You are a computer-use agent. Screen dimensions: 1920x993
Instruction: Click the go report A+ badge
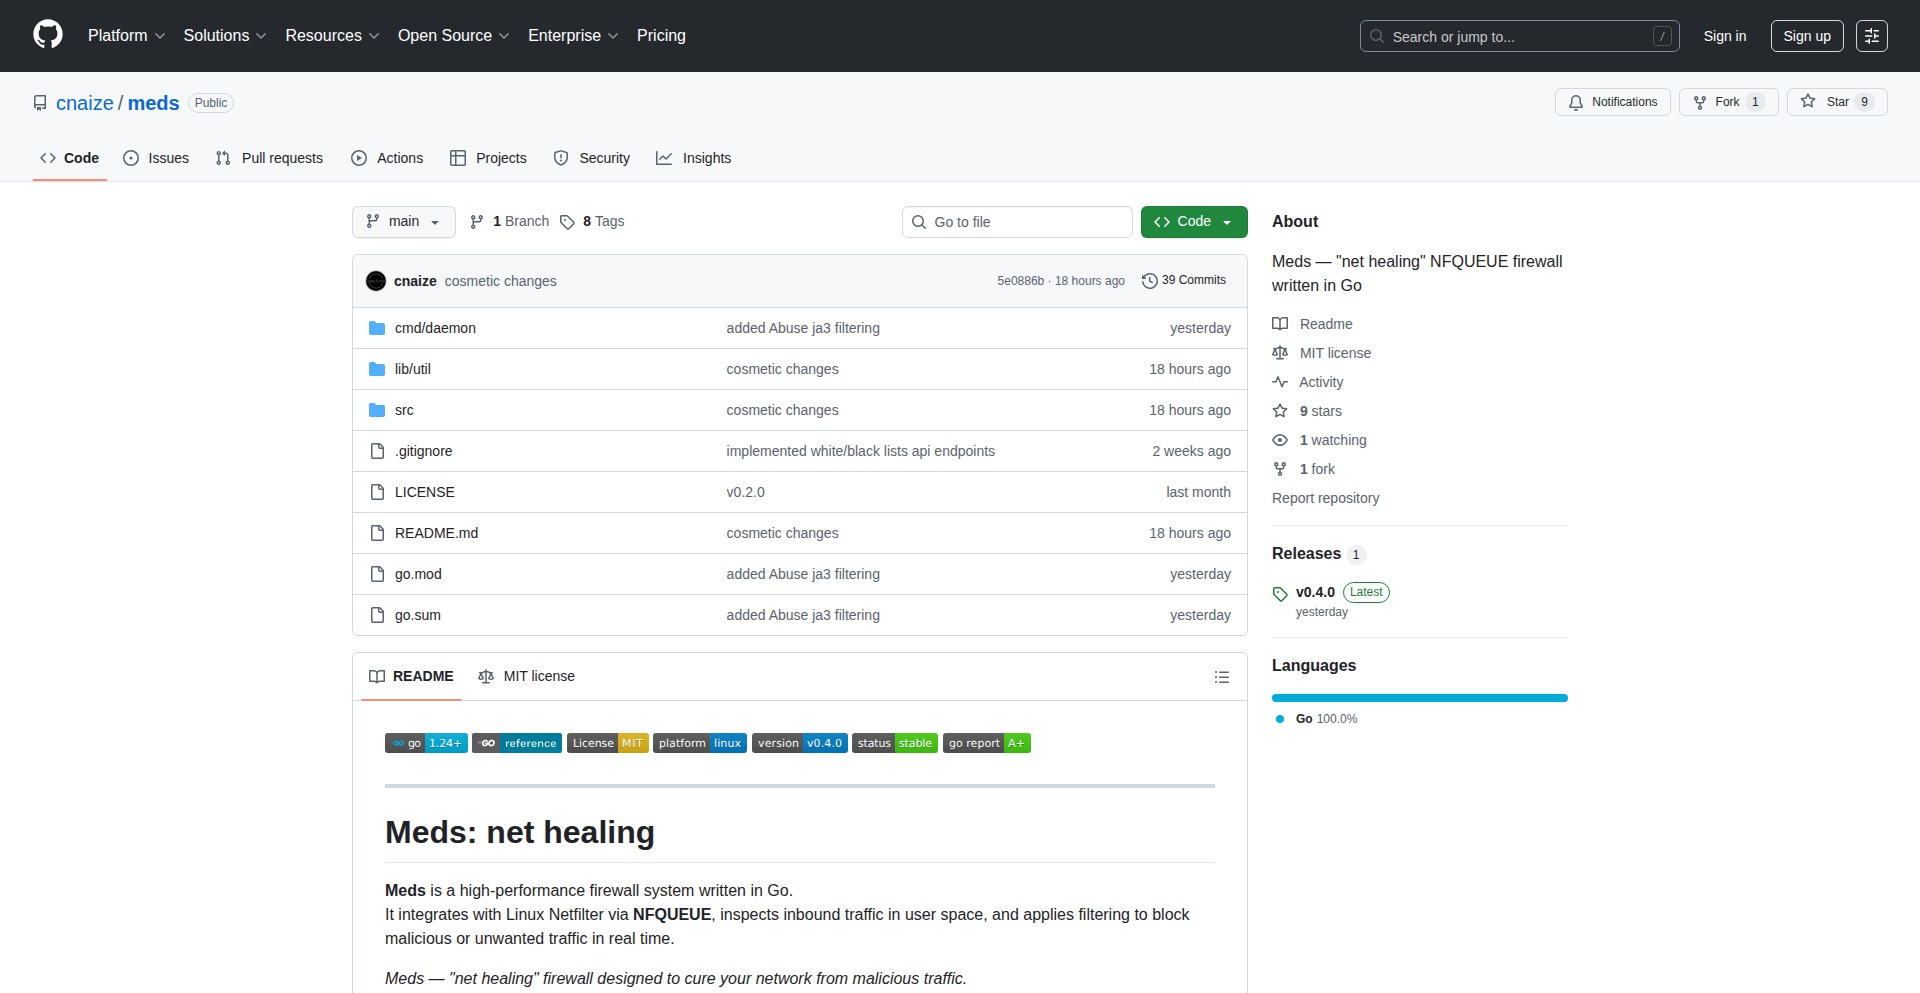pyautogui.click(x=986, y=743)
